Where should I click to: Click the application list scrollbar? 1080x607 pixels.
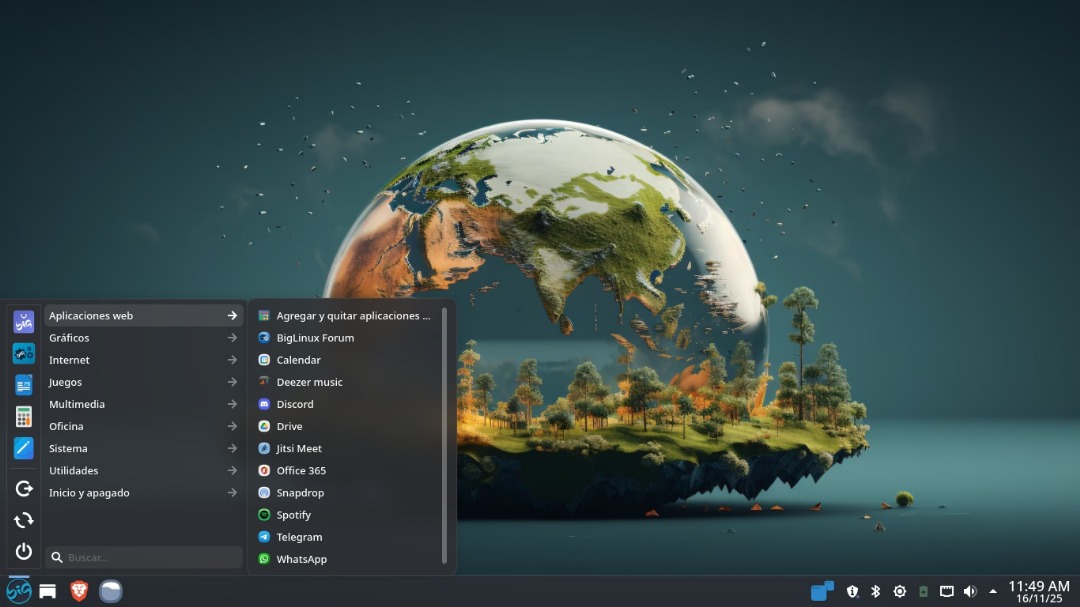point(444,435)
